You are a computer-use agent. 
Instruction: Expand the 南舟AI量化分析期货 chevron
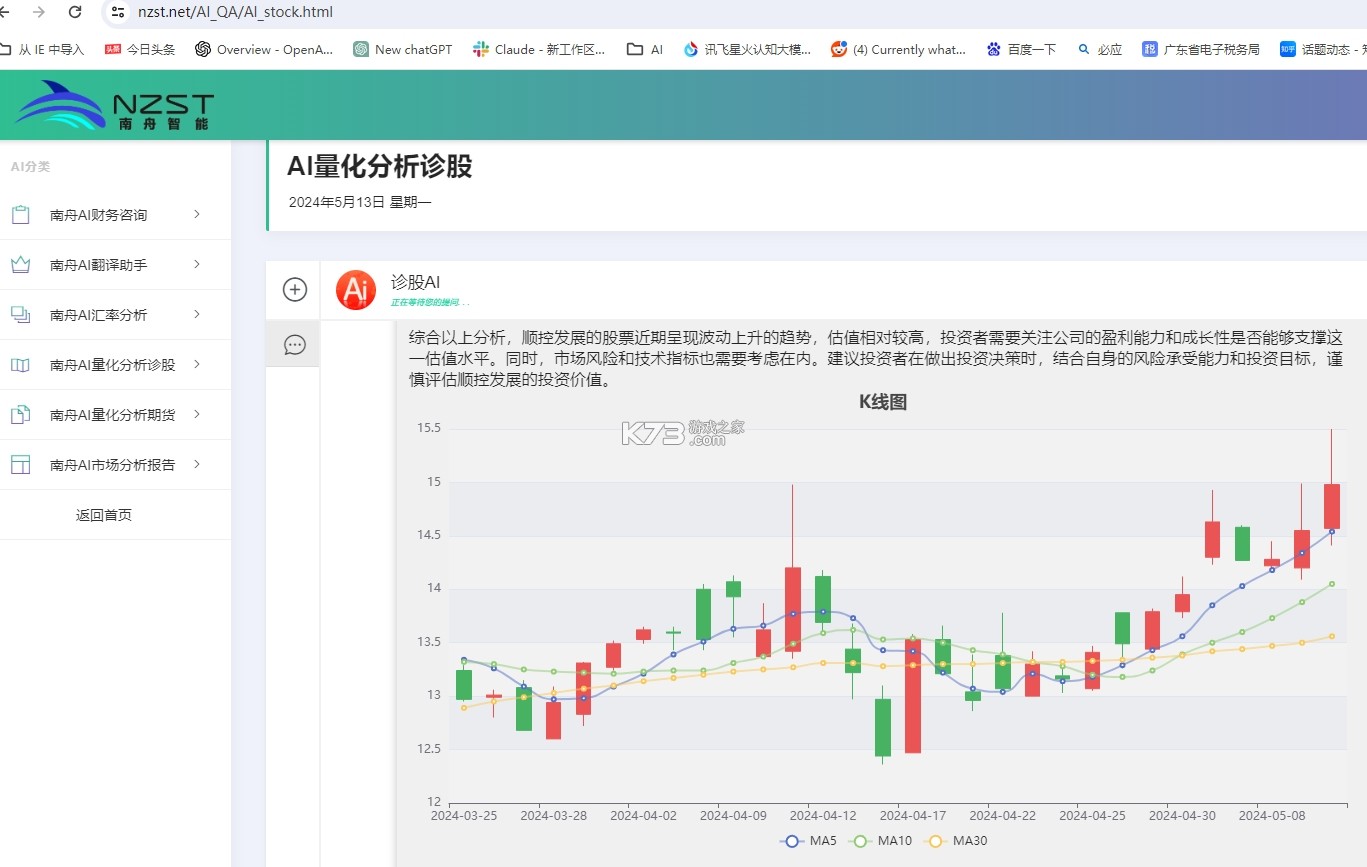197,414
